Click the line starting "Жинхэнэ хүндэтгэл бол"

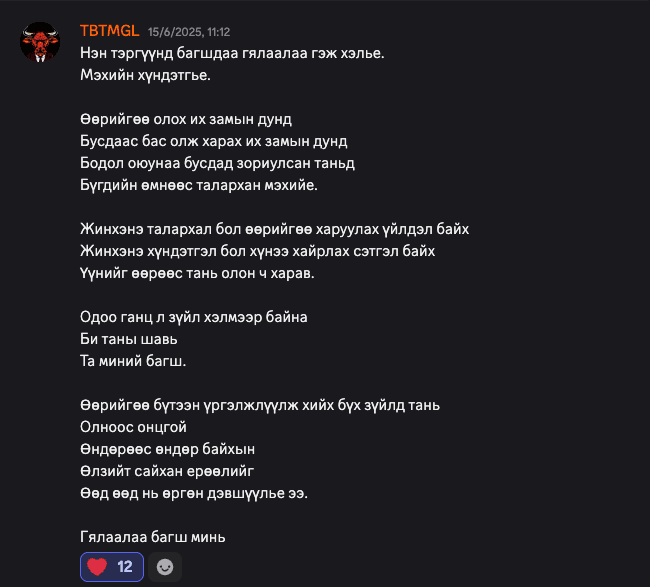257,251
